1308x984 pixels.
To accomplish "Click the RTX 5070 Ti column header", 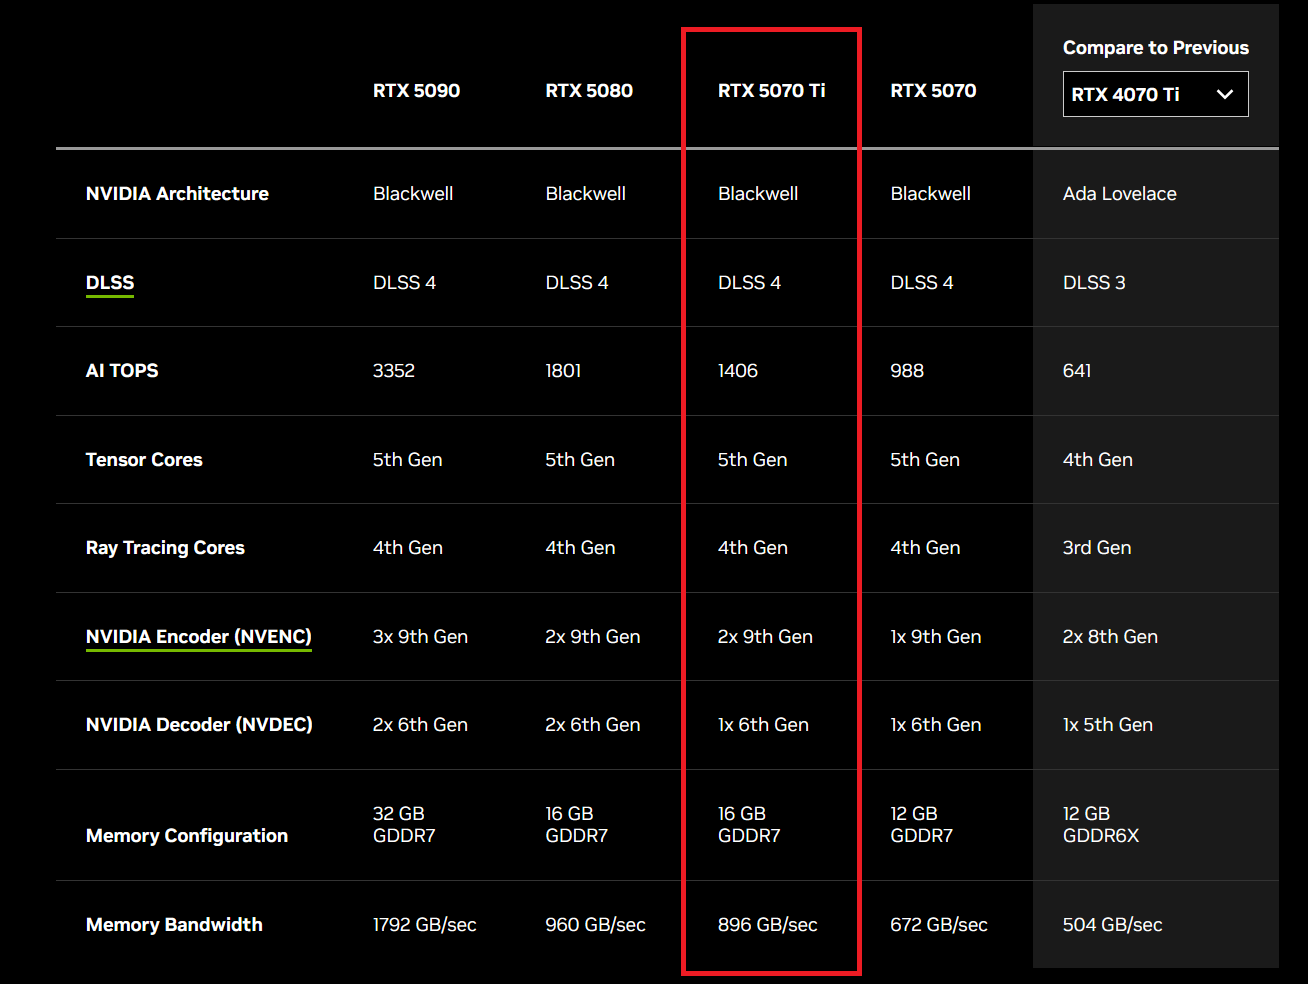I will pos(771,91).
